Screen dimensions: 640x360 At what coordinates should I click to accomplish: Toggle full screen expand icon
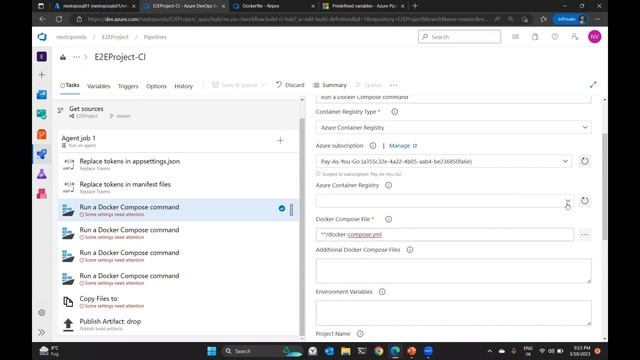[593, 84]
